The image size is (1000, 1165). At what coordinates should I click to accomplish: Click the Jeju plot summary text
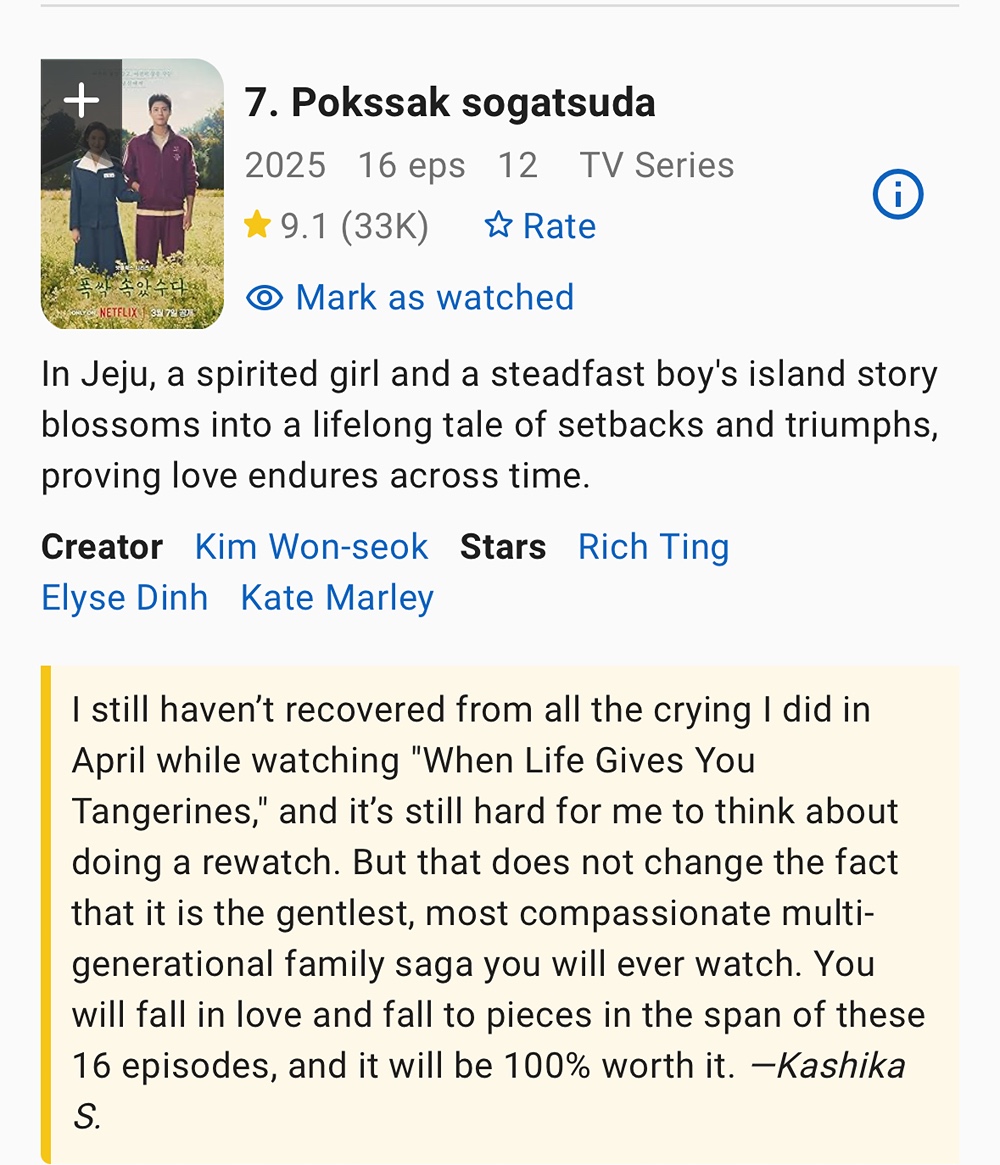tap(490, 425)
